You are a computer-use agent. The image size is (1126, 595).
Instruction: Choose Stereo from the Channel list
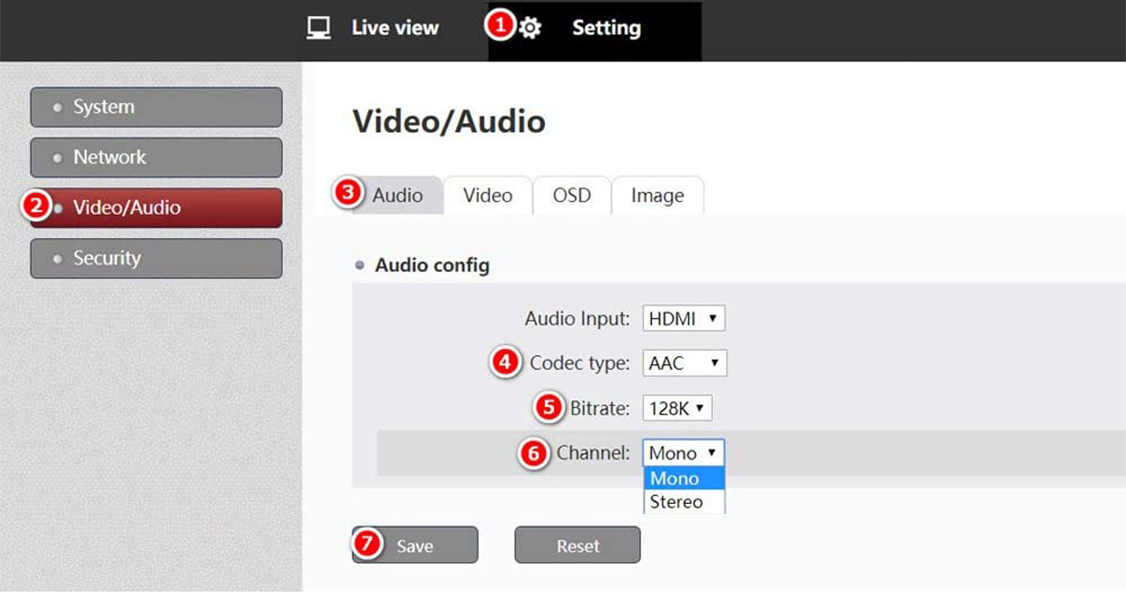[683, 502]
